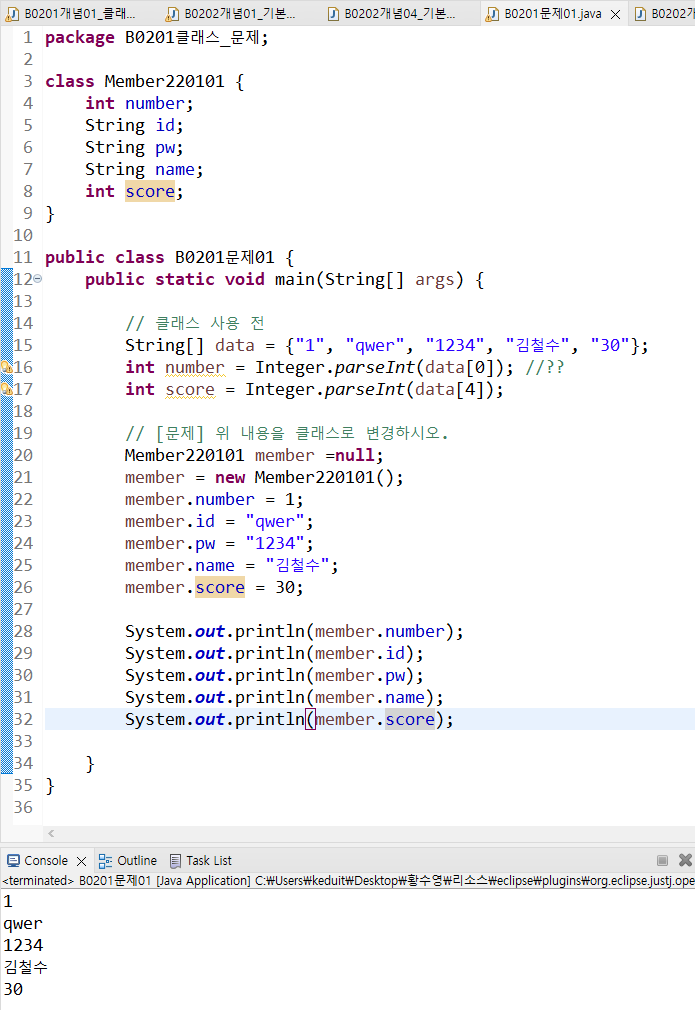Viewport: 695px width, 1010px height.
Task: Activate the B0201문제01.java editor tab
Action: click(x=553, y=14)
